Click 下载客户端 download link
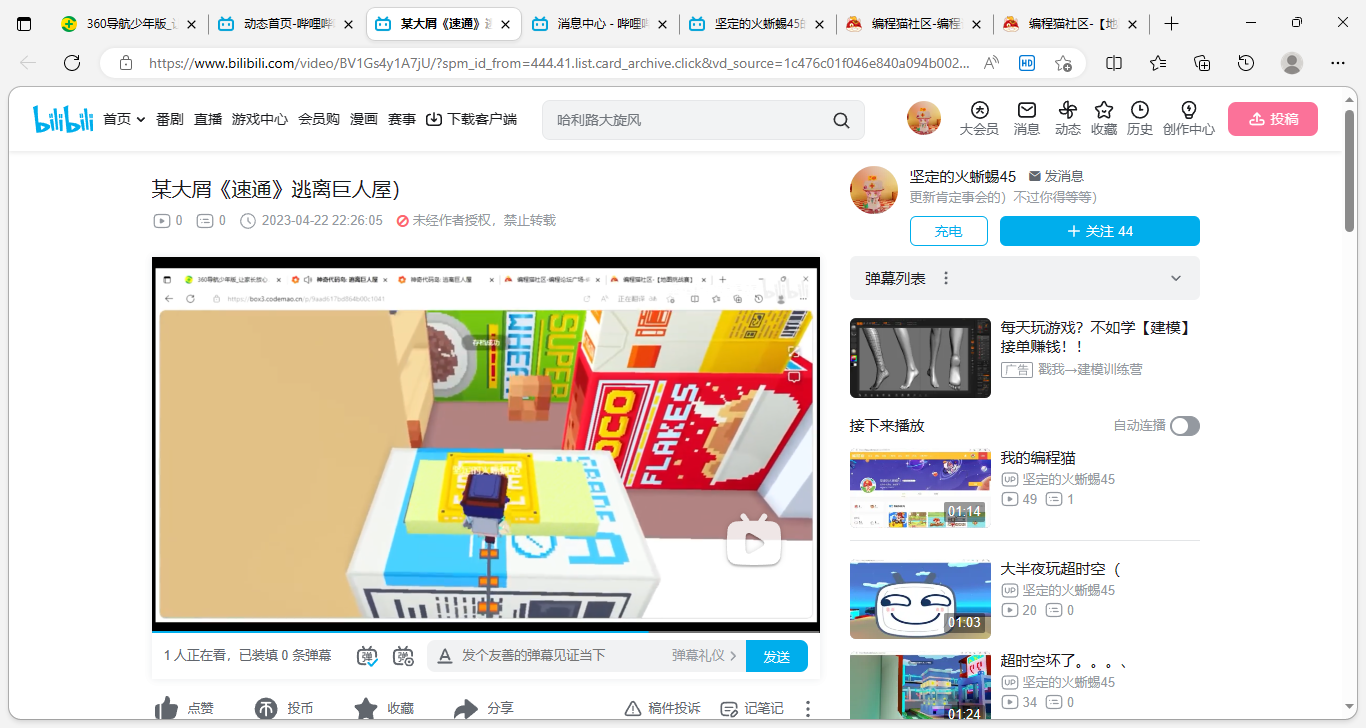 click(471, 119)
